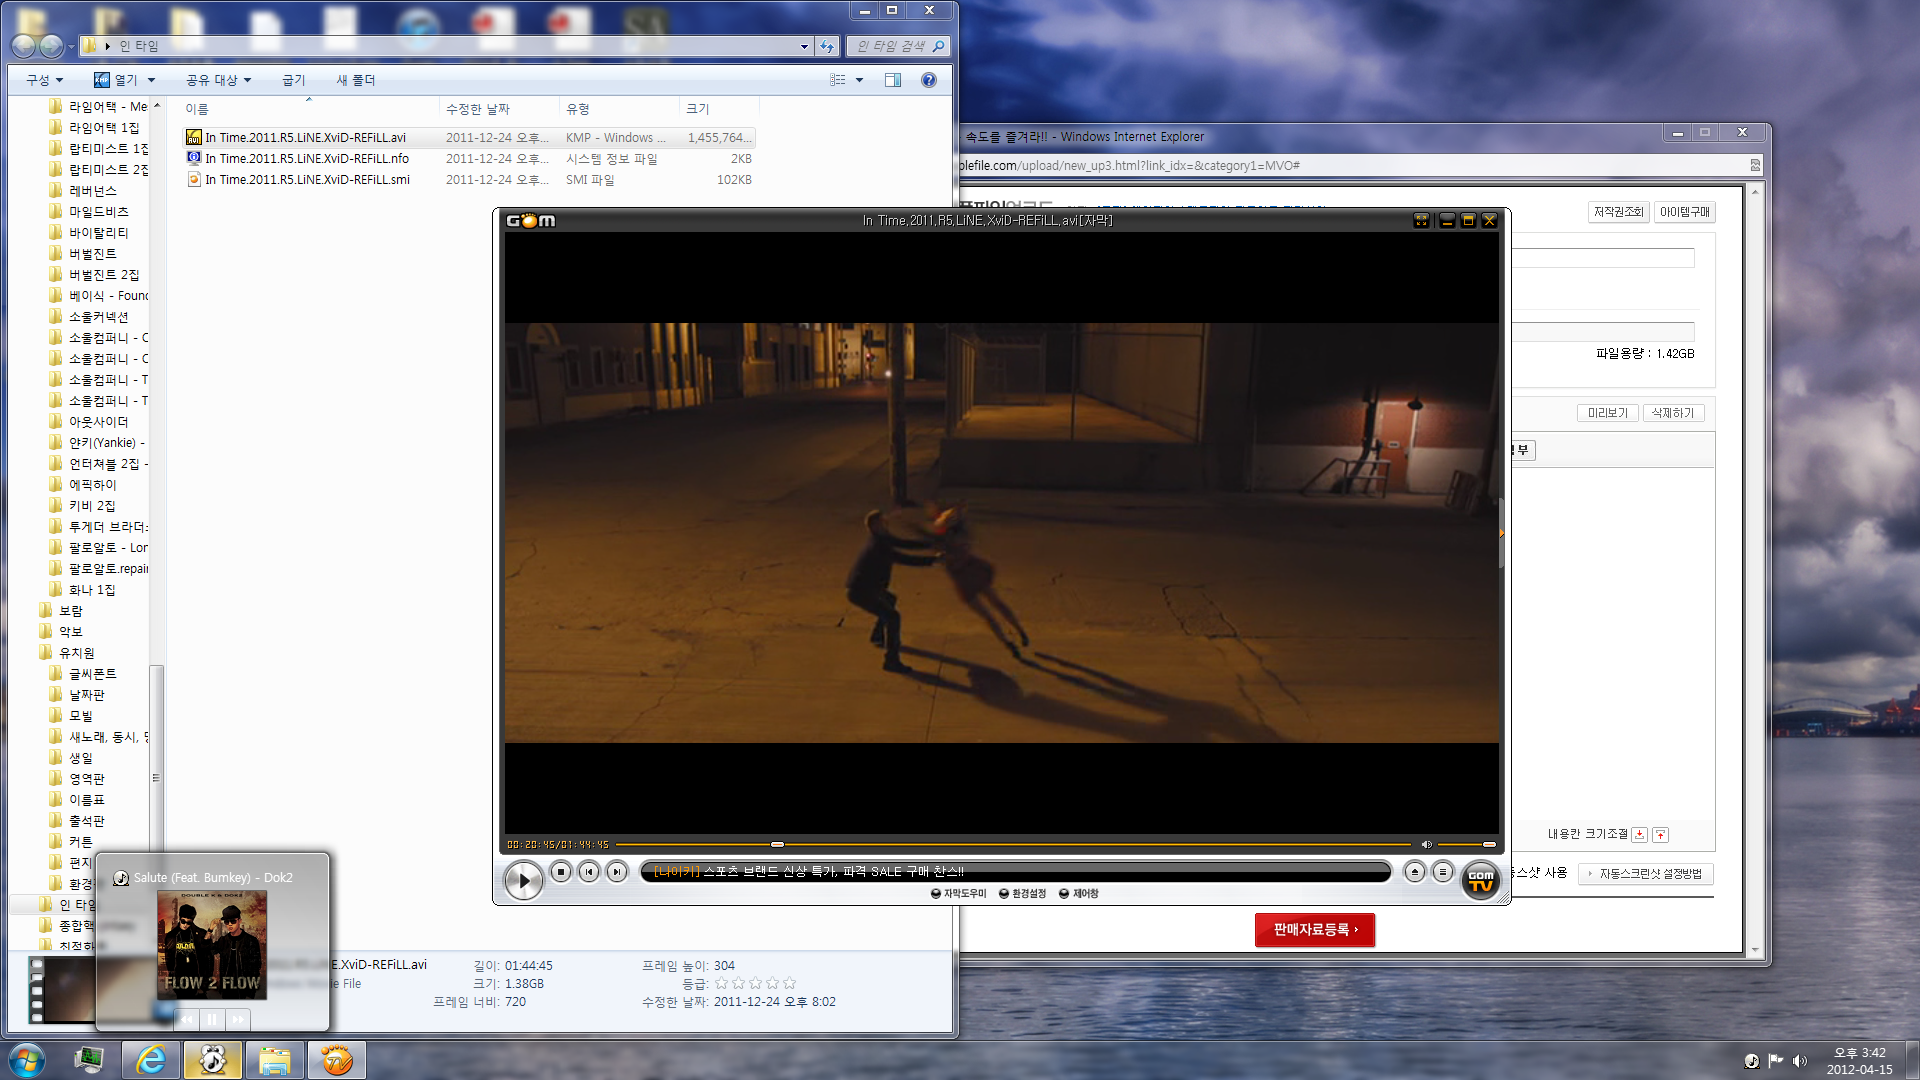The image size is (1920, 1080).
Task: Open 제어창 control panel in GOM Player
Action: pyautogui.click(x=1079, y=893)
